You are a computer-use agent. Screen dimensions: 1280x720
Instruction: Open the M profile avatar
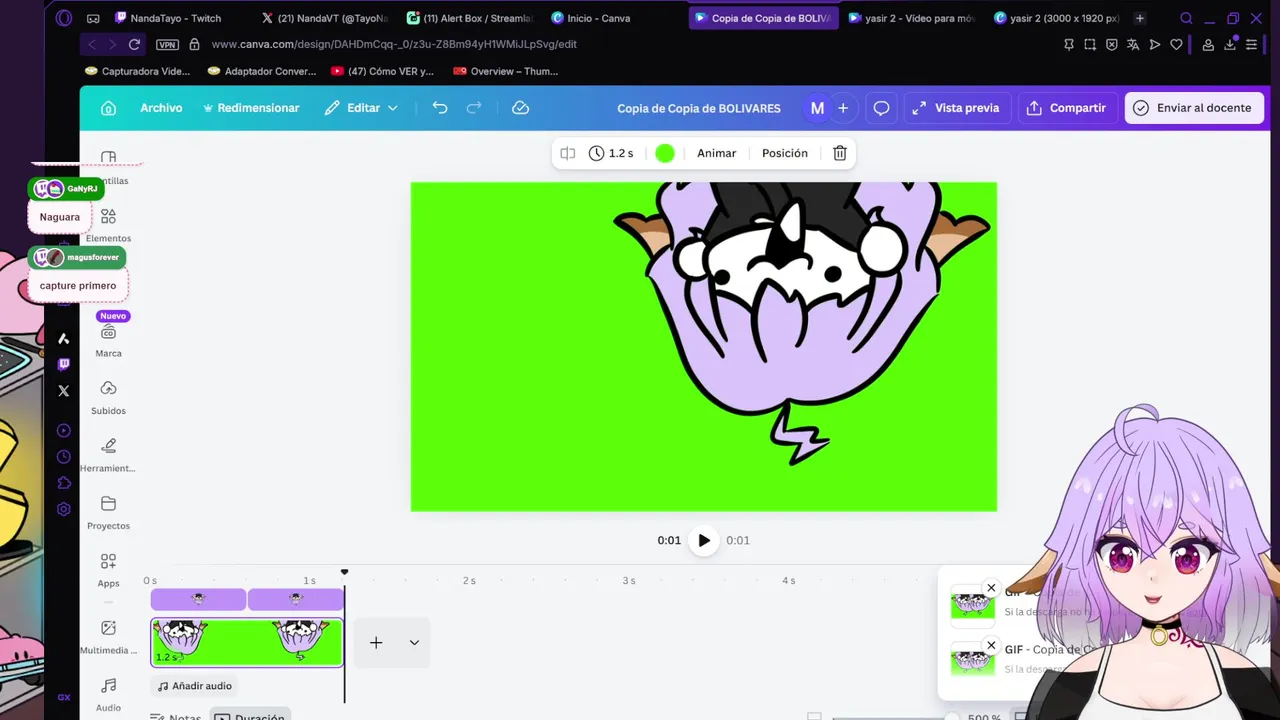(817, 108)
